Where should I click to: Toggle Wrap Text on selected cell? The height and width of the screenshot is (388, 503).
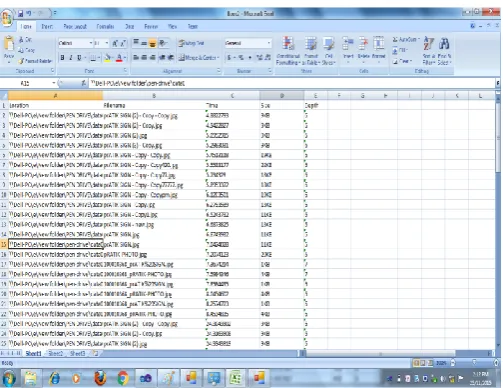click(191, 43)
